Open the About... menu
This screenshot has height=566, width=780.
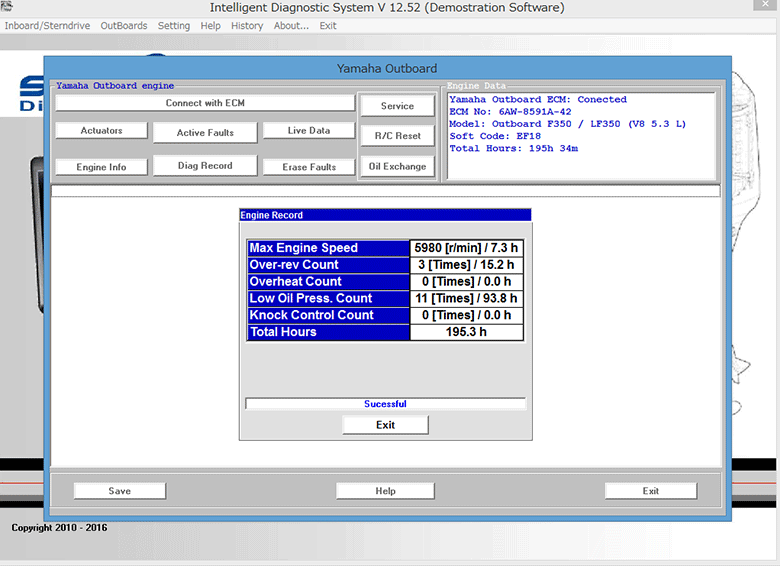[291, 26]
